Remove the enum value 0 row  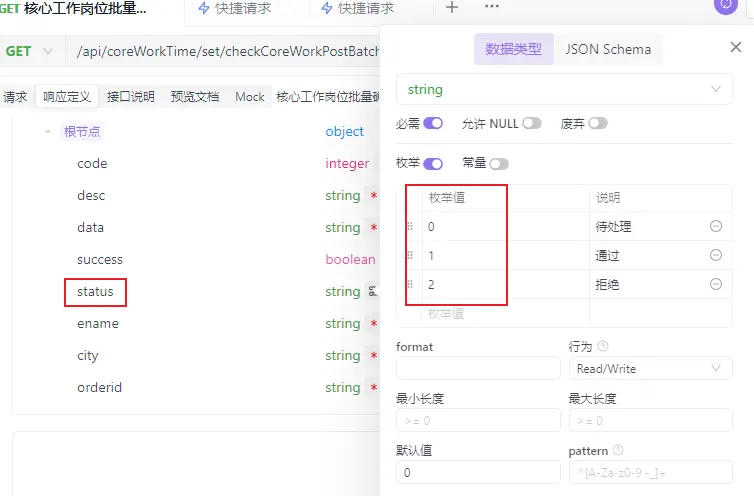[716, 226]
